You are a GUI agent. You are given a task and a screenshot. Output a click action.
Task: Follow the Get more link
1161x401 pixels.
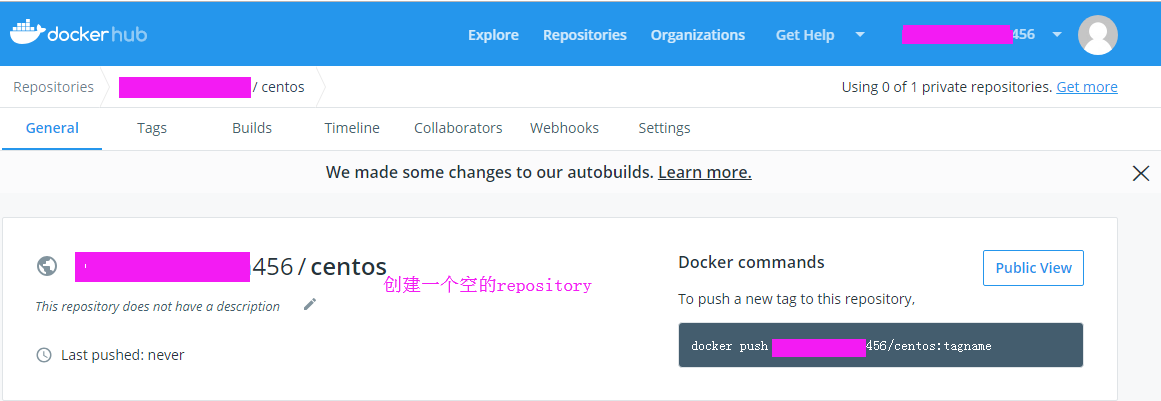coord(1087,87)
